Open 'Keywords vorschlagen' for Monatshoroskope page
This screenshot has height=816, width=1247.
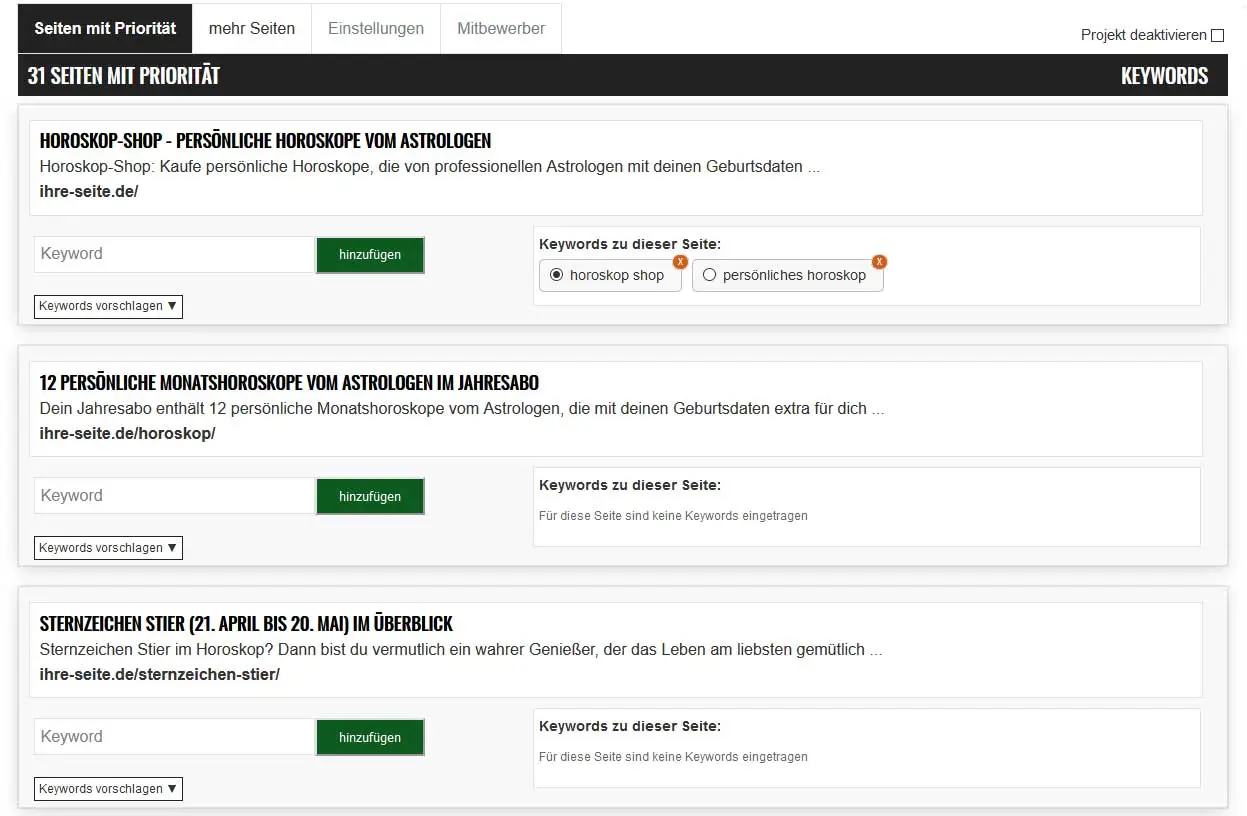(x=108, y=548)
